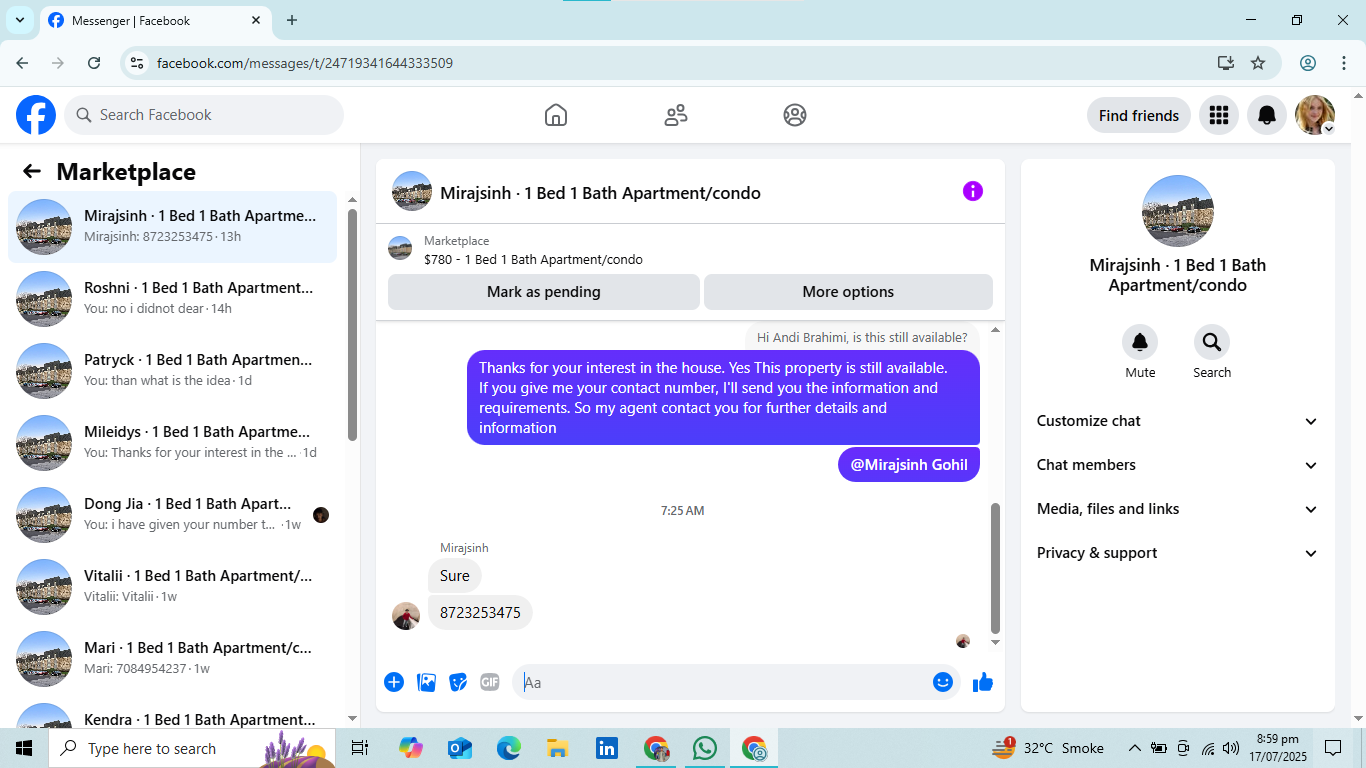This screenshot has height=768, width=1366.
Task: Open Microsoft Edge from the taskbar
Action: [509, 748]
